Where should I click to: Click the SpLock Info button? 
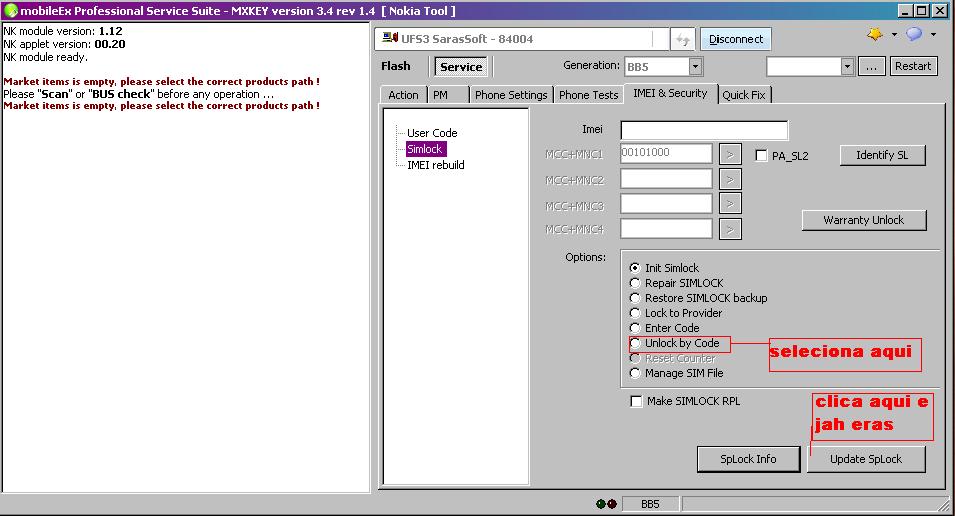click(748, 459)
